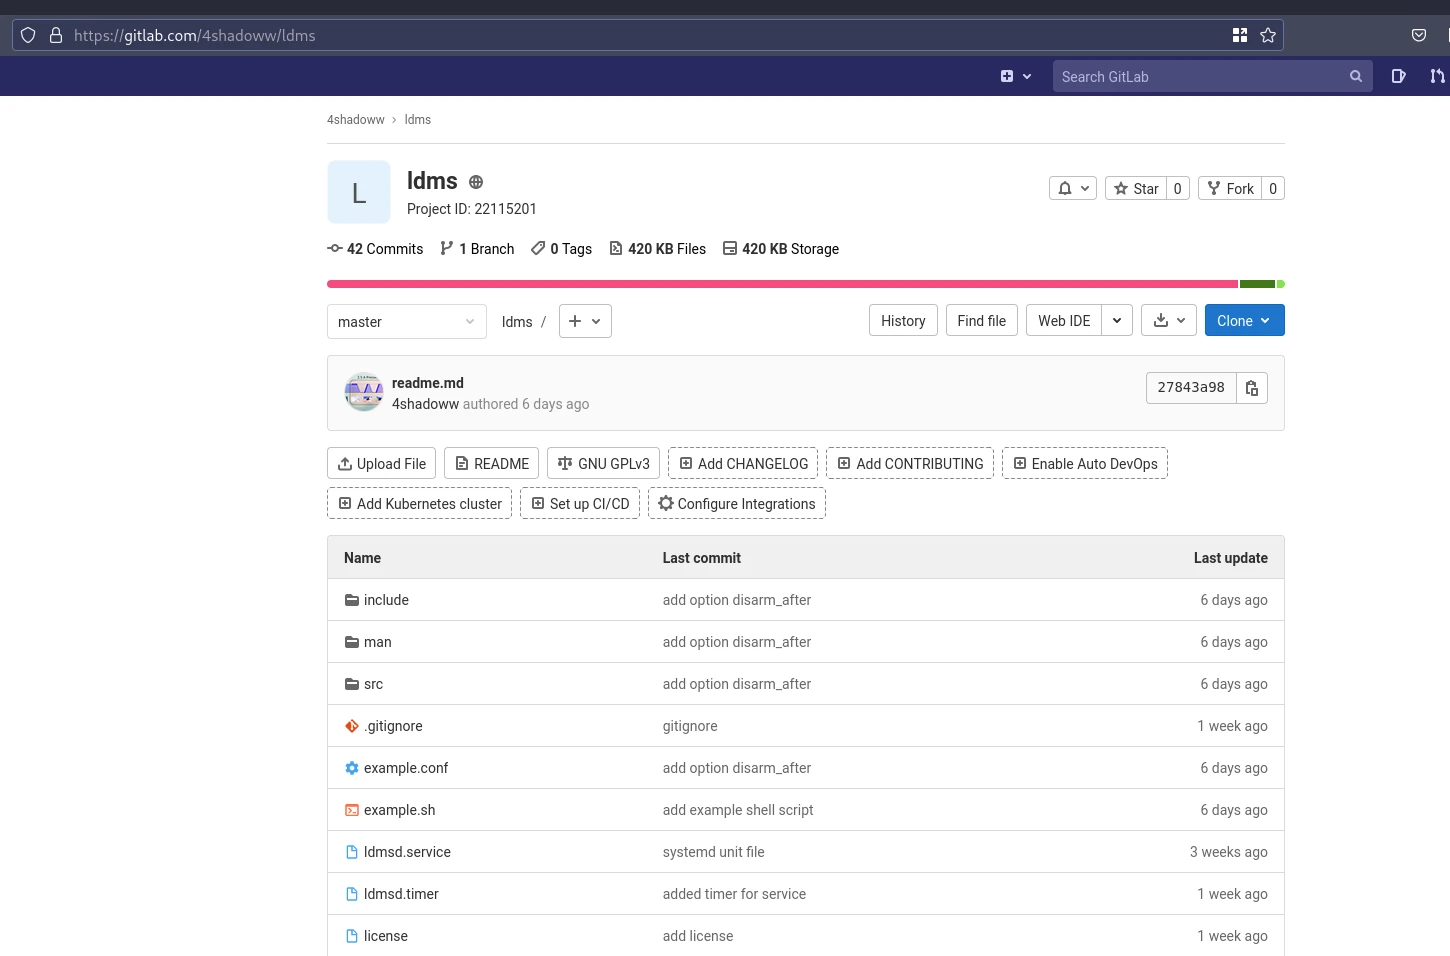Click Add CONTRIBUTING
1450x956 pixels.
[910, 463]
